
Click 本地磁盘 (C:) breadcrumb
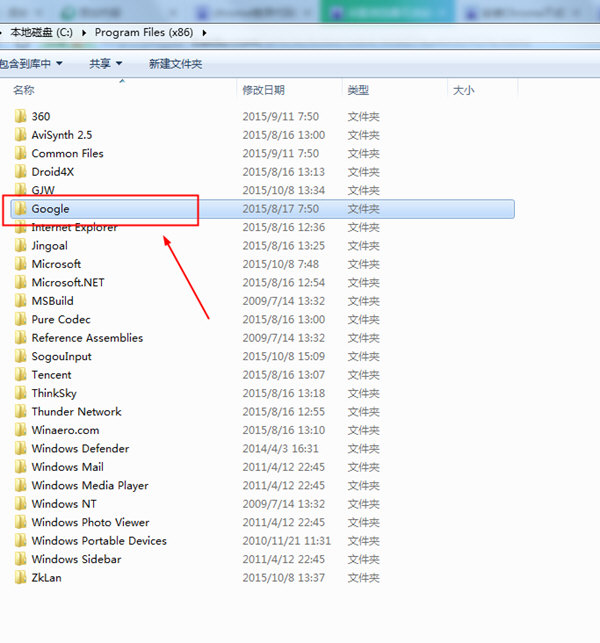(x=41, y=32)
